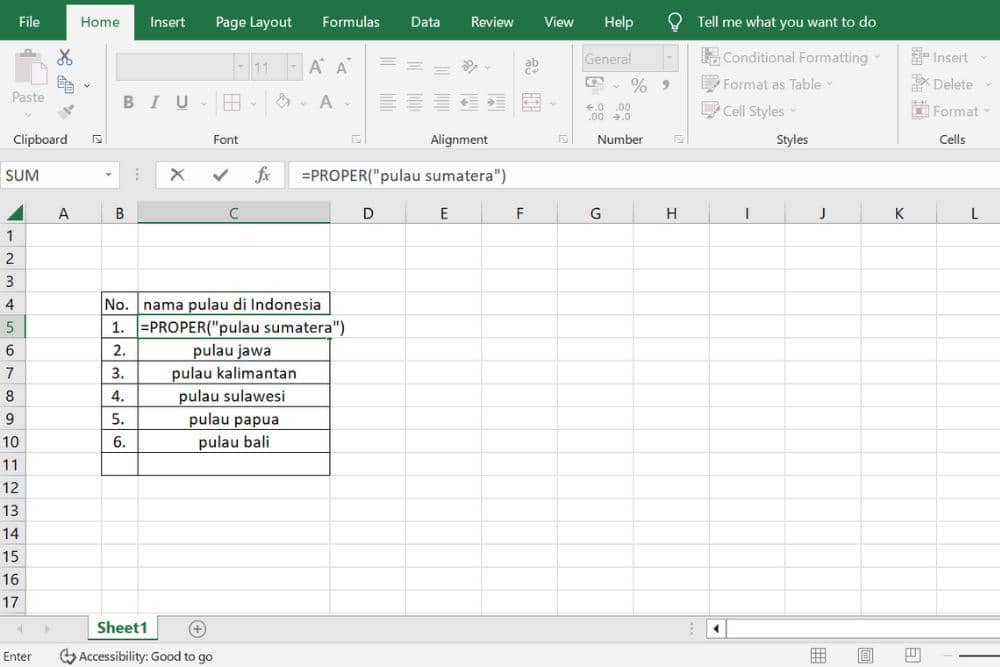The image size is (1000, 667).
Task: Switch to the Page Layout tab
Action: [x=254, y=22]
